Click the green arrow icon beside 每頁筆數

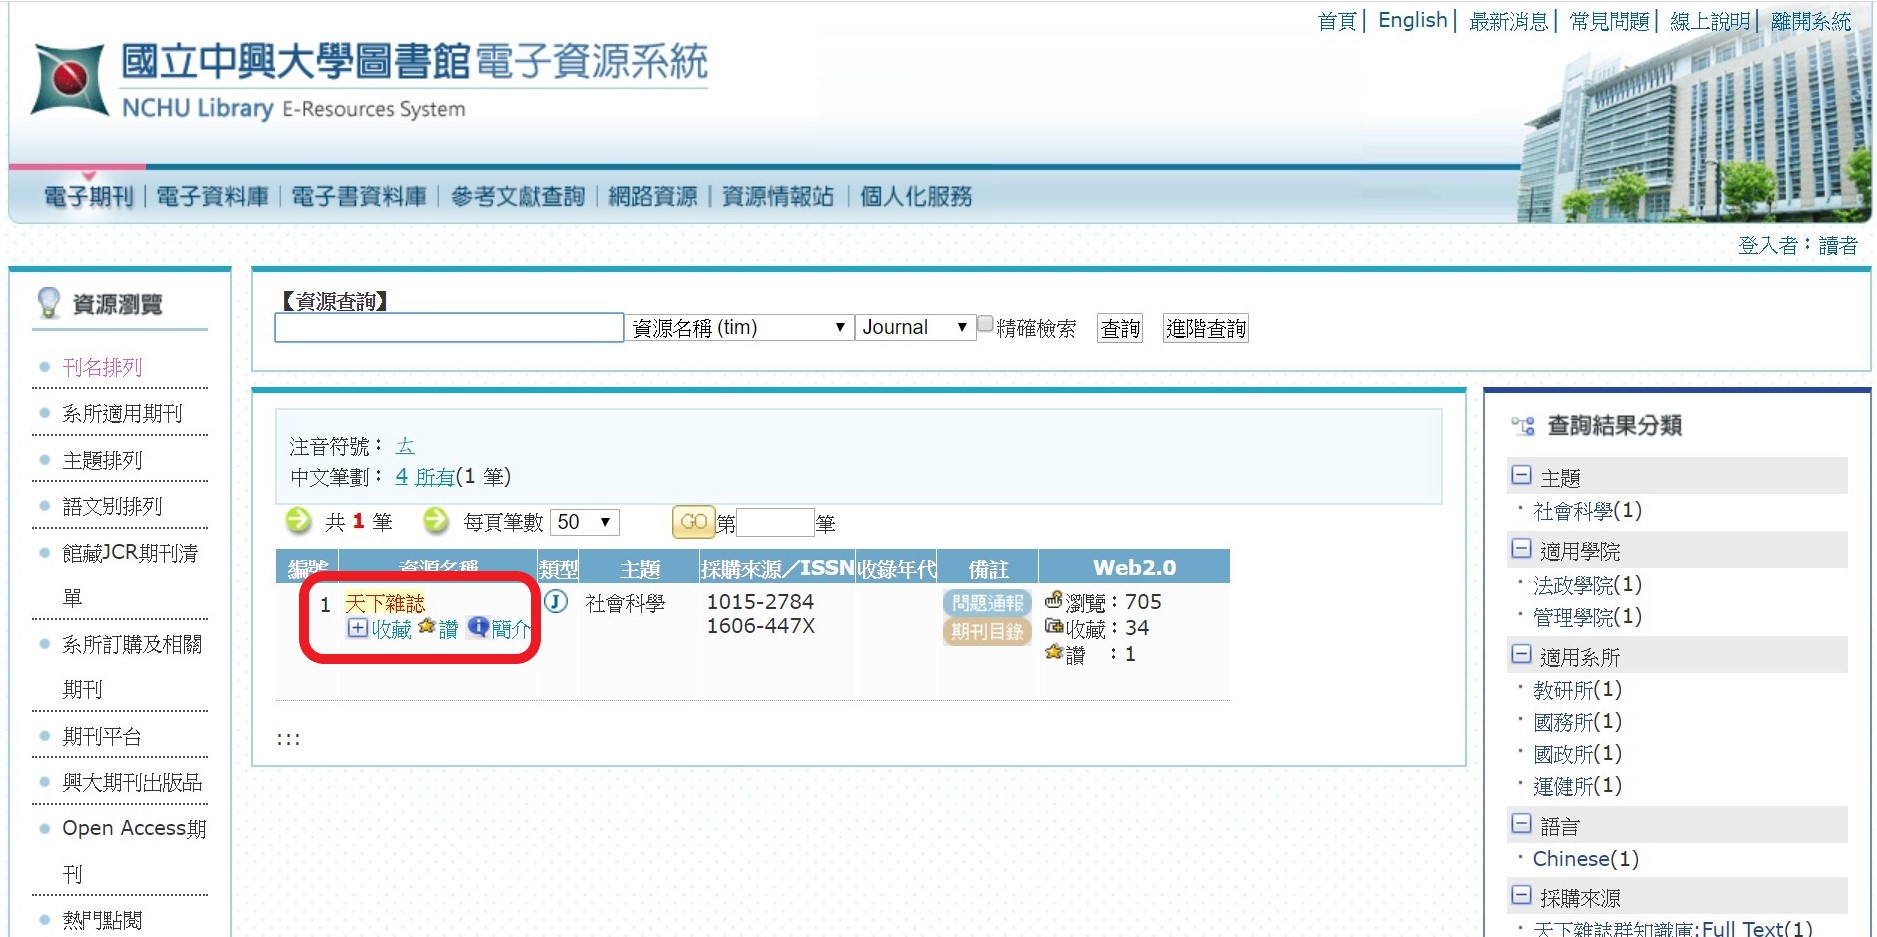[436, 520]
